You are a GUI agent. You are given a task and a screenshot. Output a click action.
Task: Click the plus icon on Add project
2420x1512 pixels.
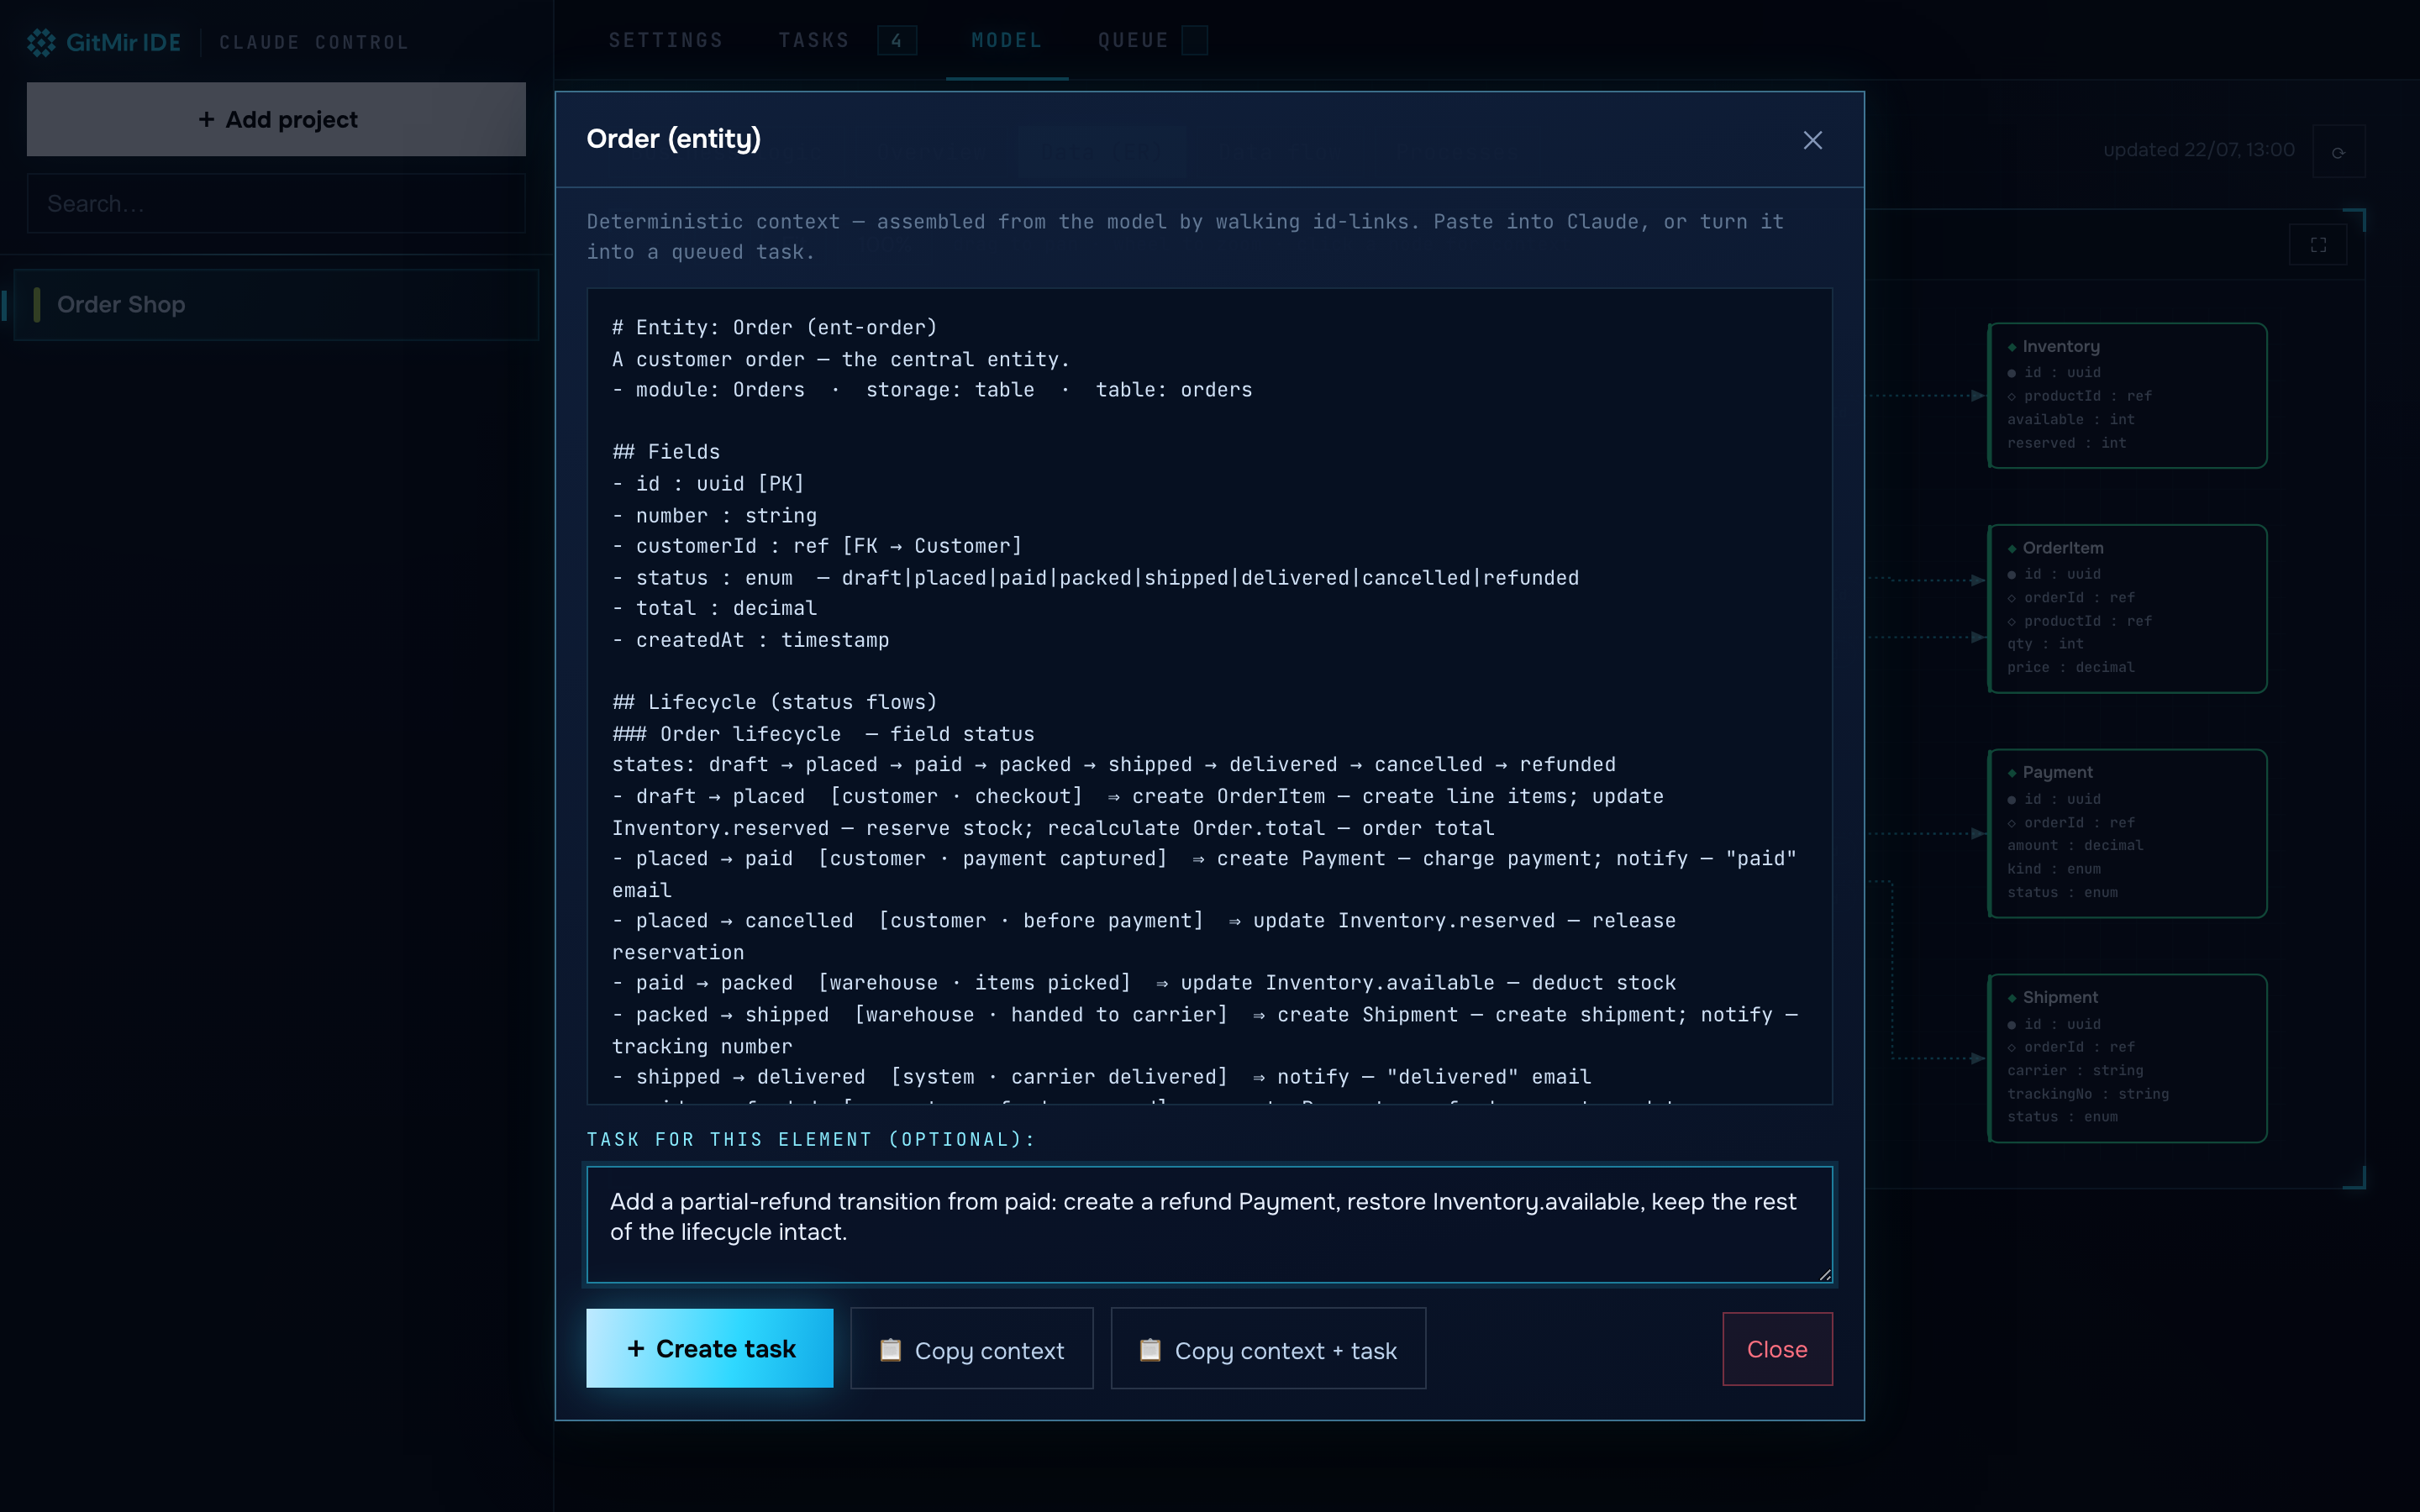207,120
